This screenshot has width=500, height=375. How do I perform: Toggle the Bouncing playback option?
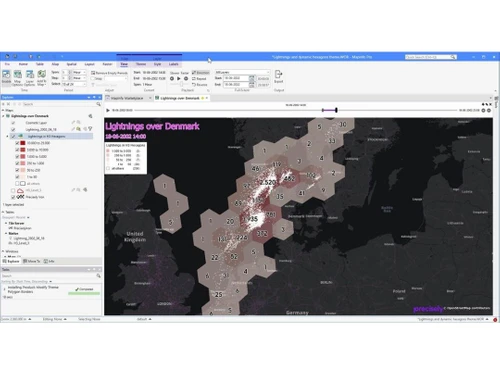201,73
